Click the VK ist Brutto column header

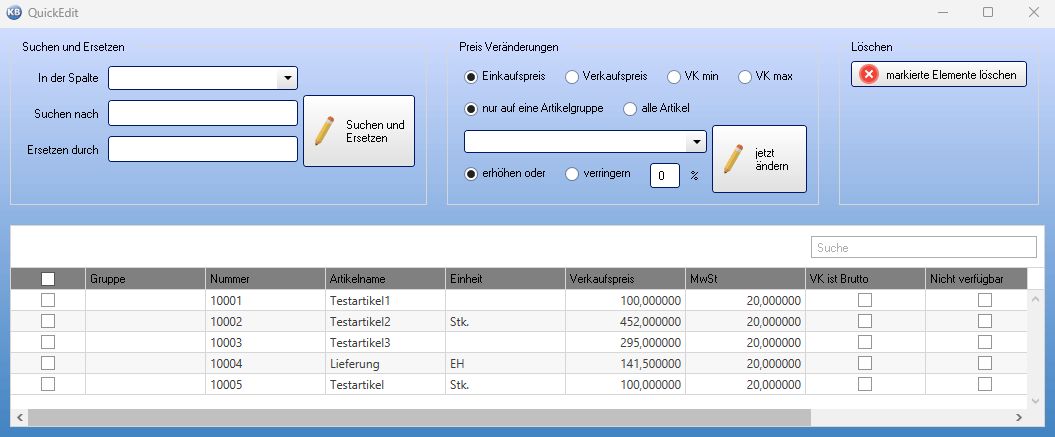865,279
